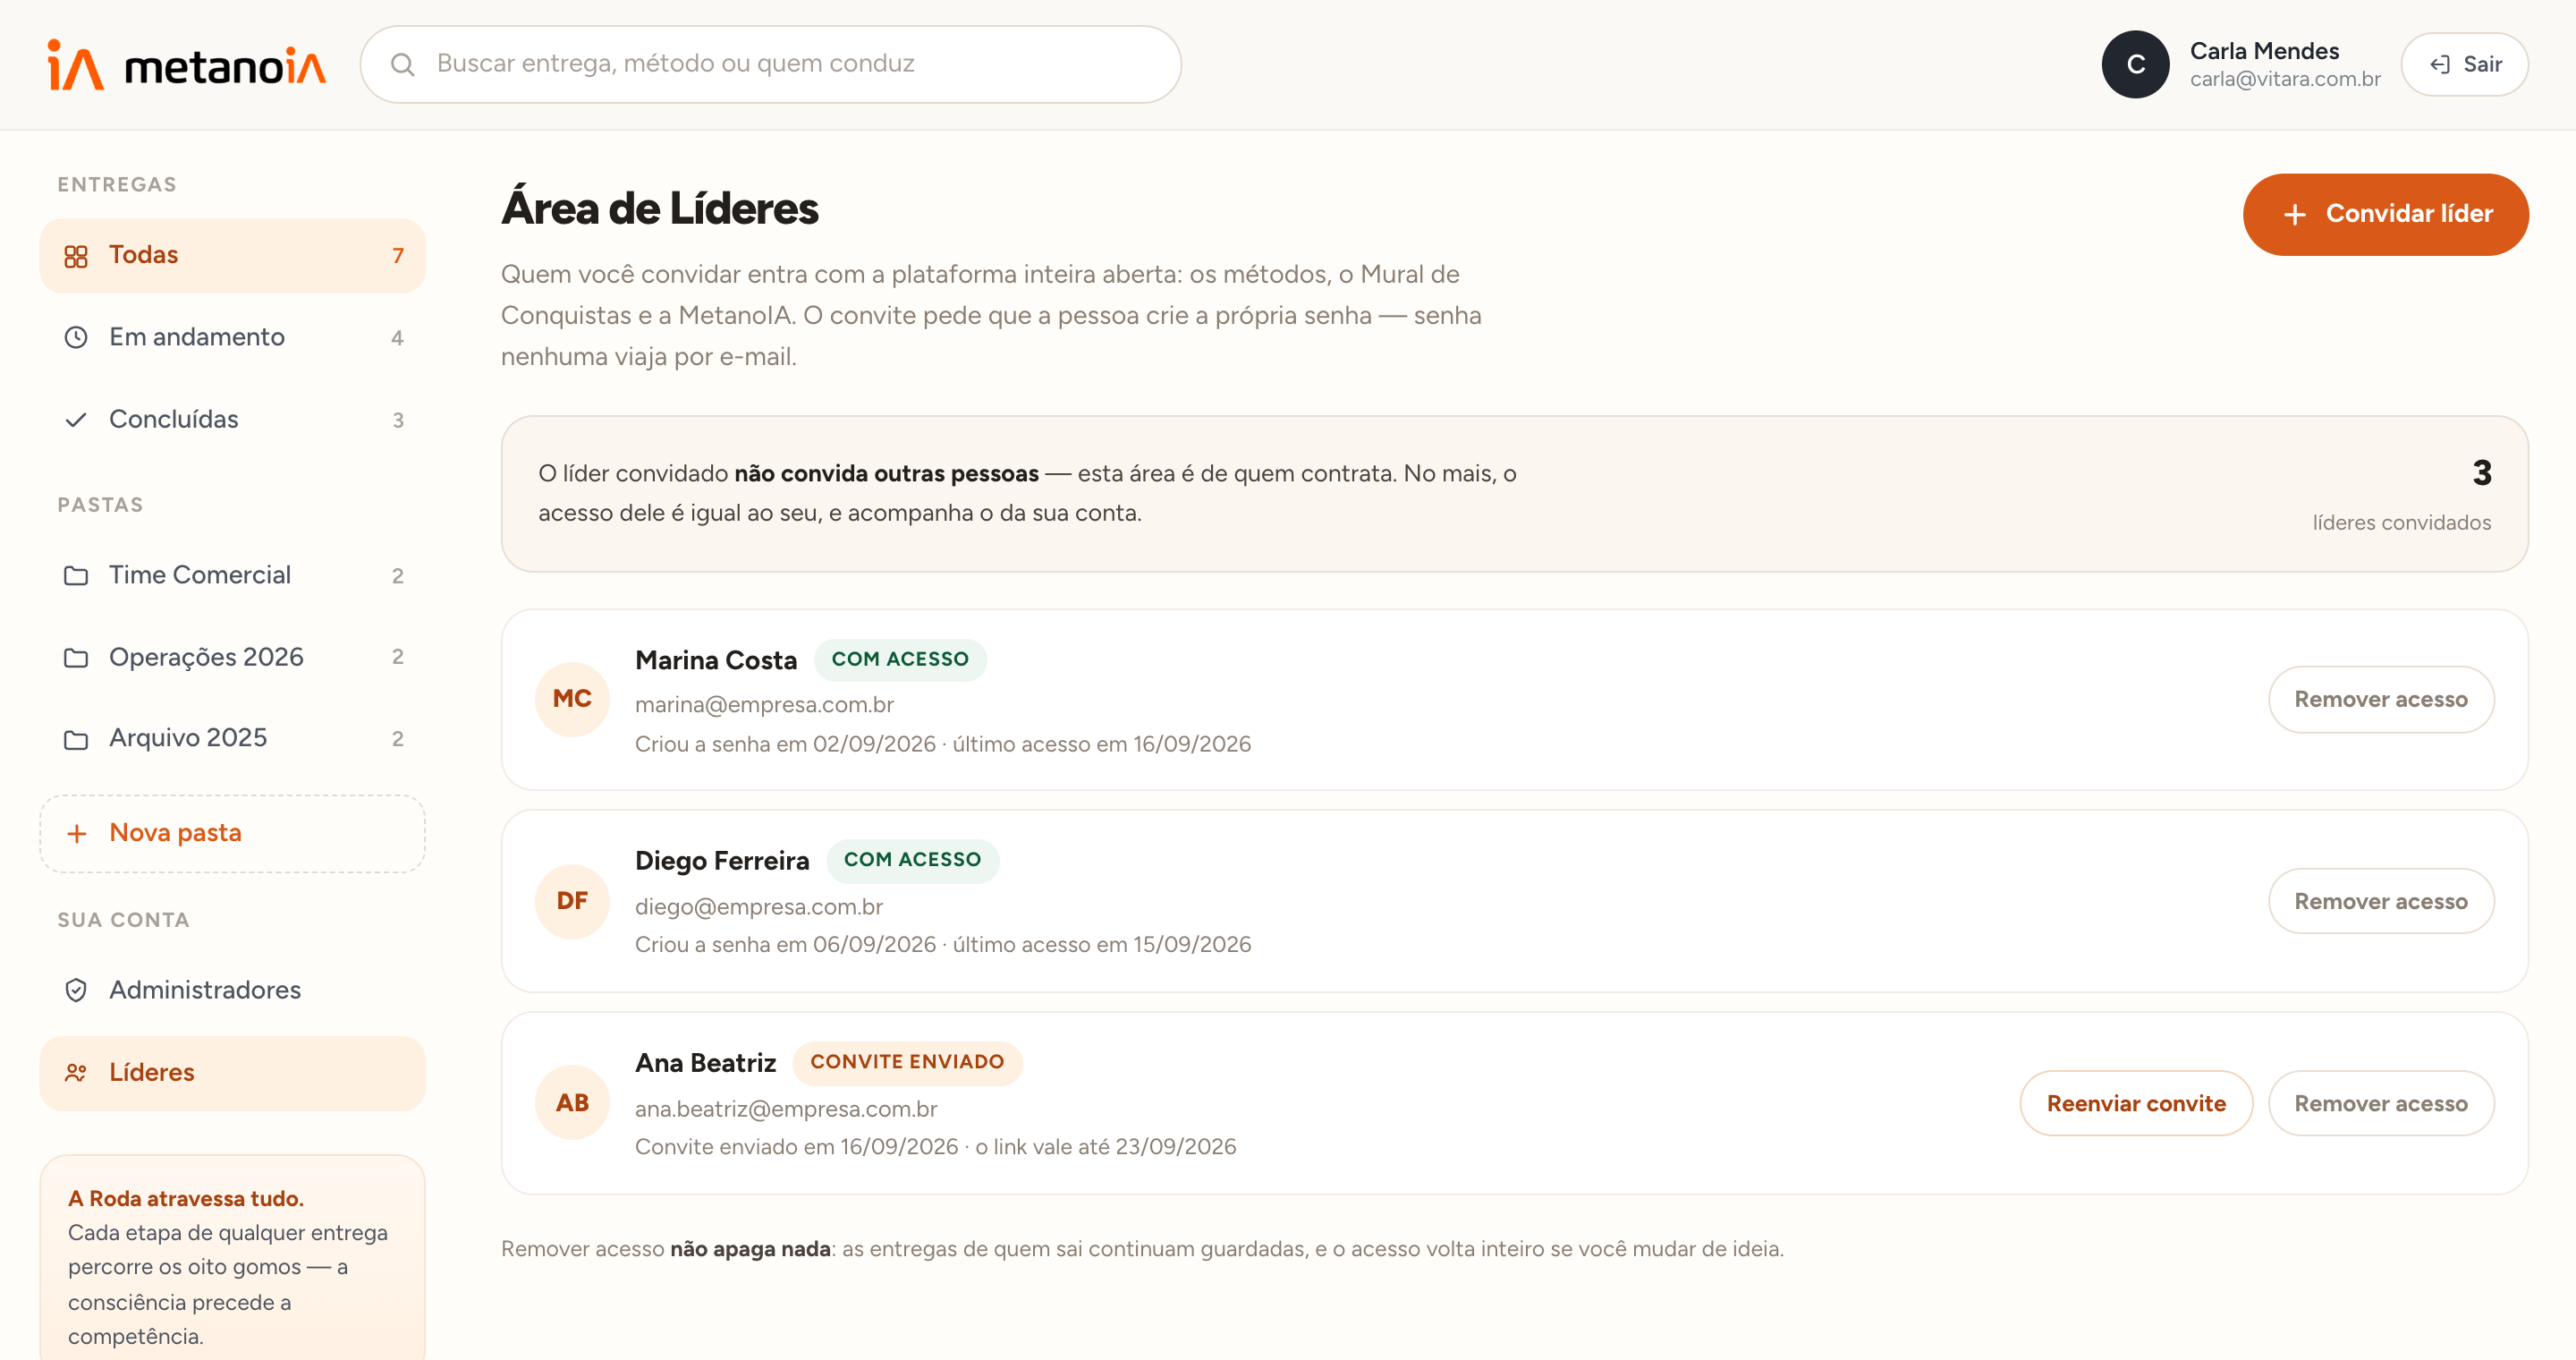Remove access for Marina Costa
This screenshot has height=1360, width=2576.
click(2381, 700)
